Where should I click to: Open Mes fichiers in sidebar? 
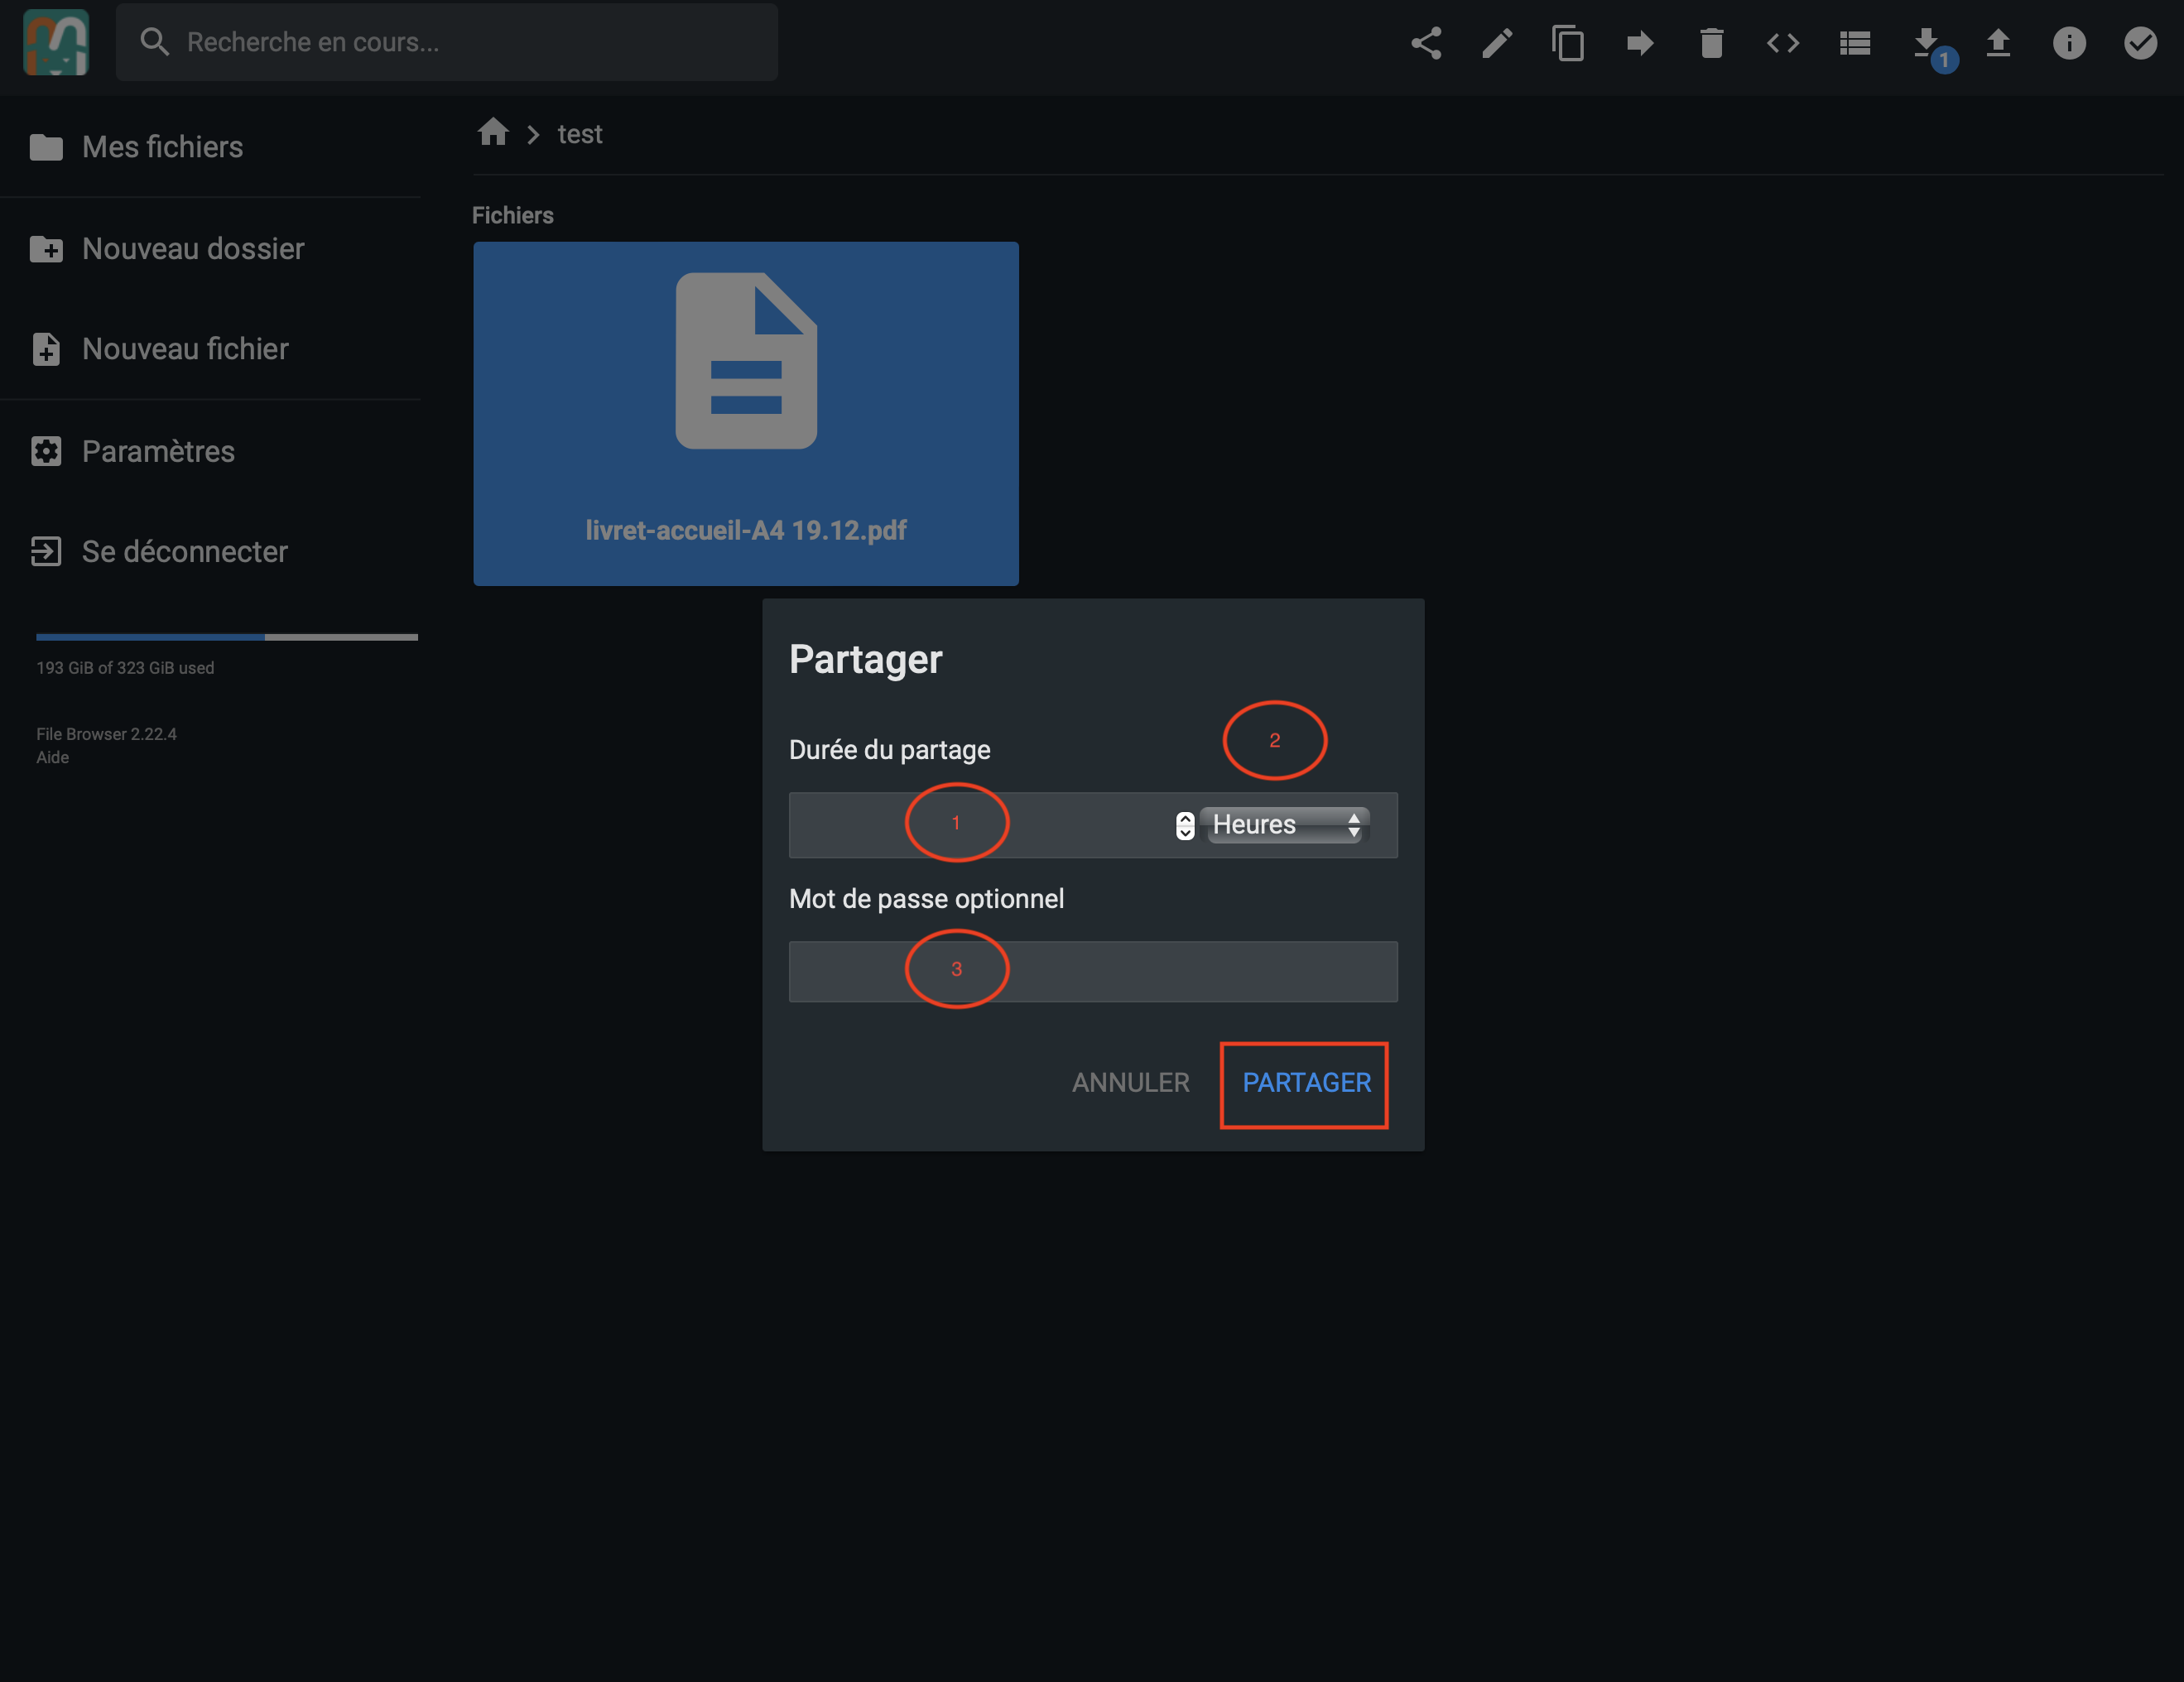pyautogui.click(x=162, y=147)
